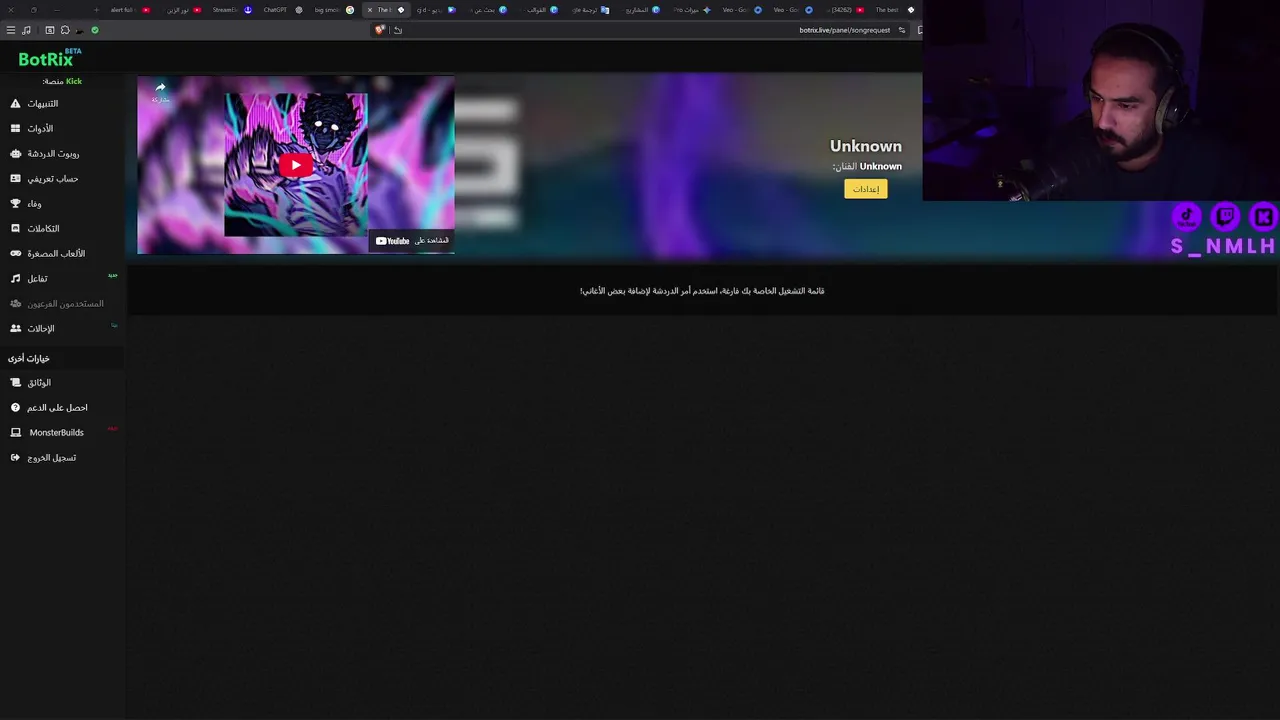Open the profile card ID icon
The image size is (1280, 720).
click(x=15, y=179)
